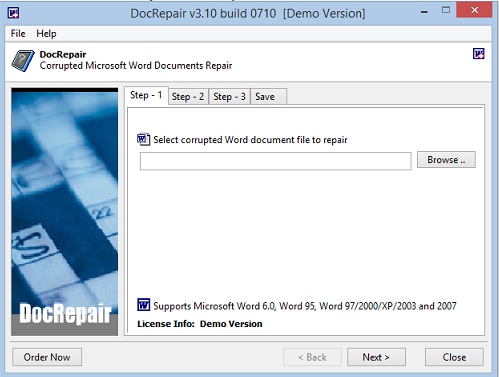Go to the Step - 3 tab
The image size is (499, 377).
[x=229, y=97]
